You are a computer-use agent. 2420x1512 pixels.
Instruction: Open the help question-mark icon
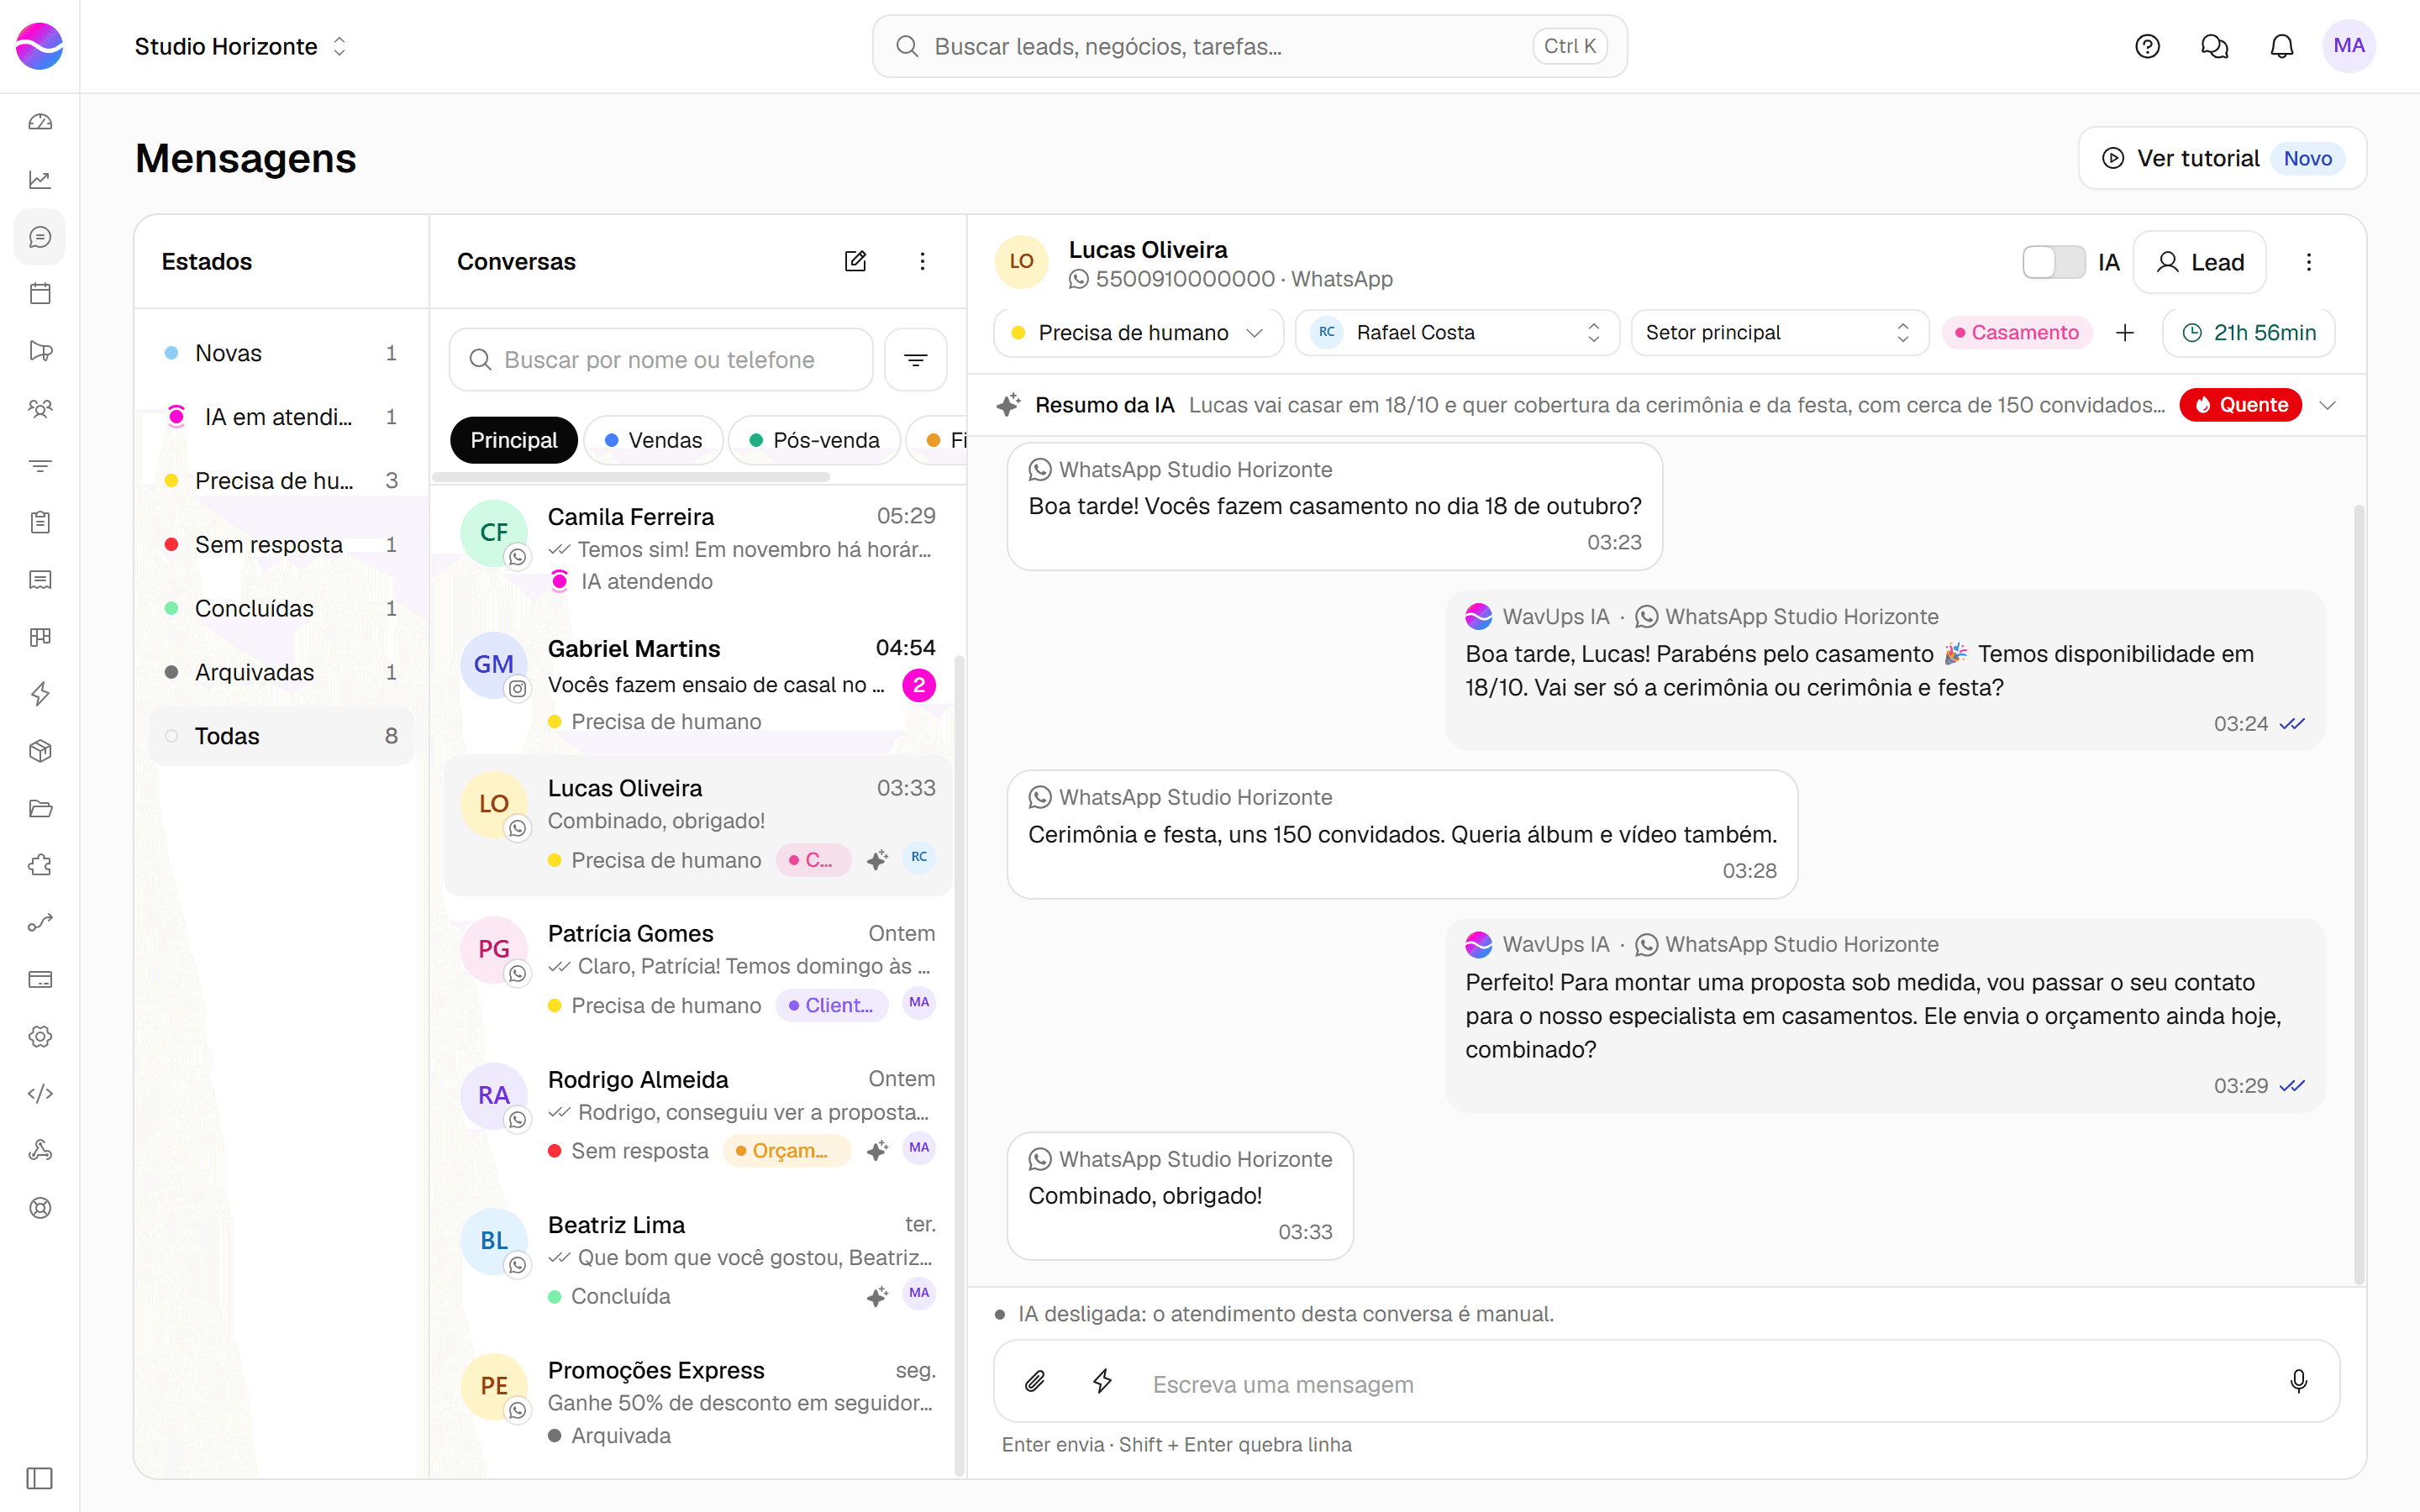[2147, 46]
